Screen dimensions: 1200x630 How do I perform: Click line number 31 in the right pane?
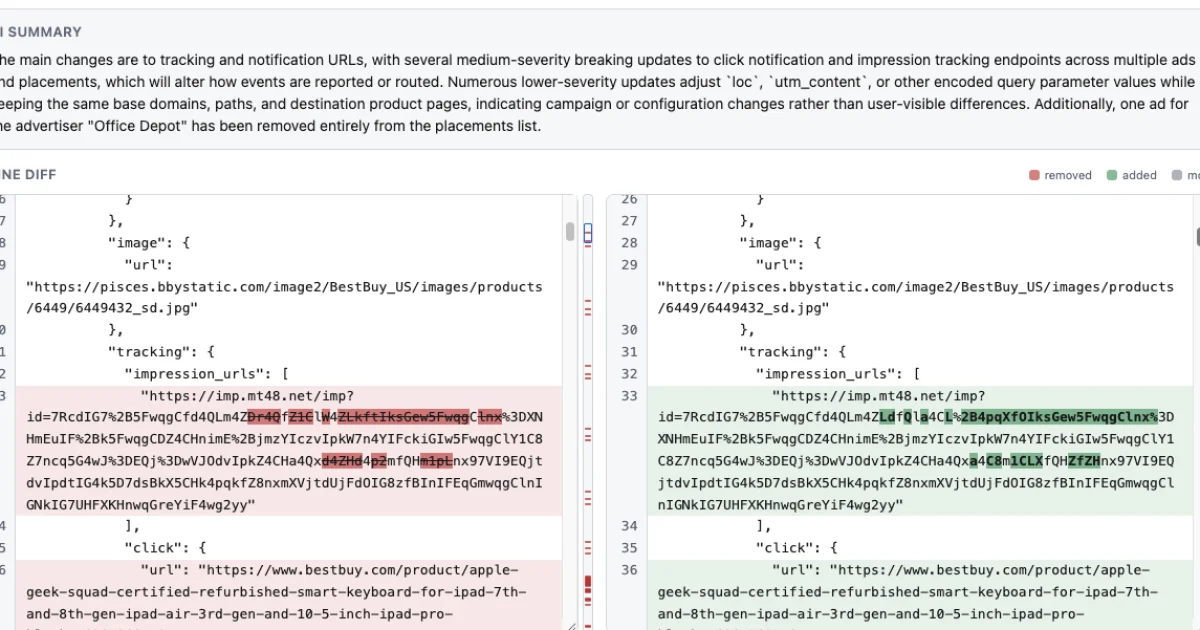pos(629,351)
